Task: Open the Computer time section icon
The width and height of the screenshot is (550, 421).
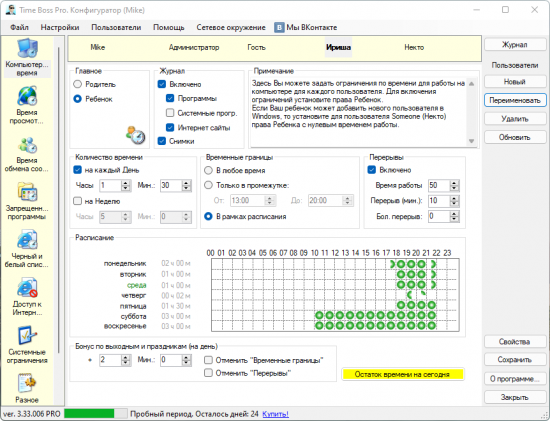Action: [27, 48]
